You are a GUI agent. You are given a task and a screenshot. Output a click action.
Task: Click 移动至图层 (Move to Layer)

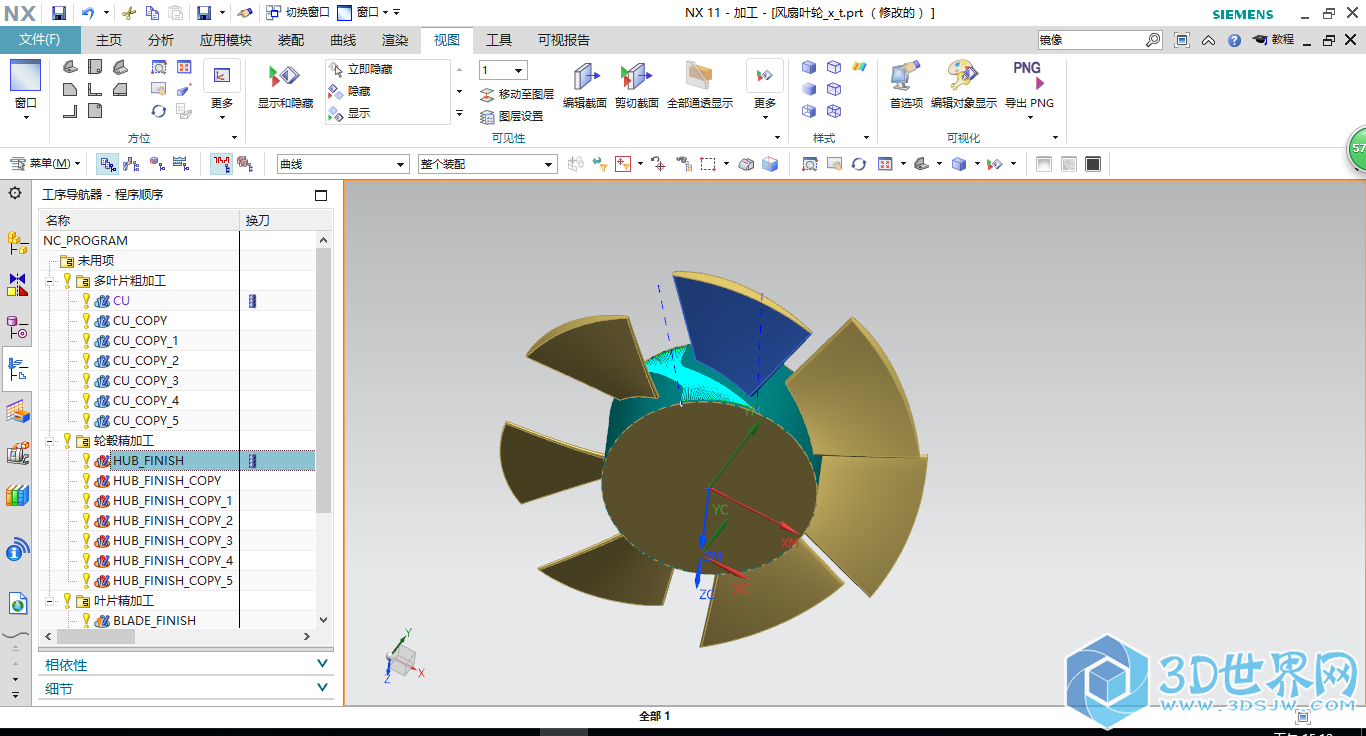point(517,94)
